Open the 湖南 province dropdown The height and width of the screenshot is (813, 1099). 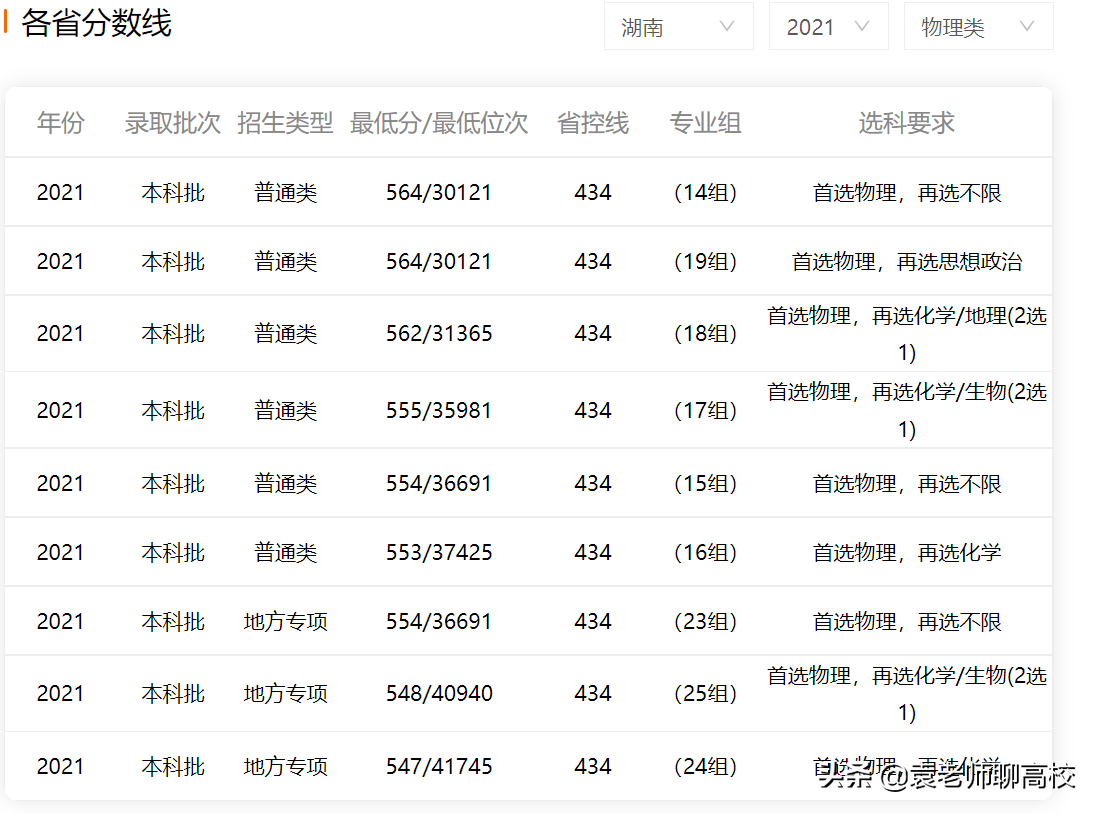pyautogui.click(x=679, y=26)
